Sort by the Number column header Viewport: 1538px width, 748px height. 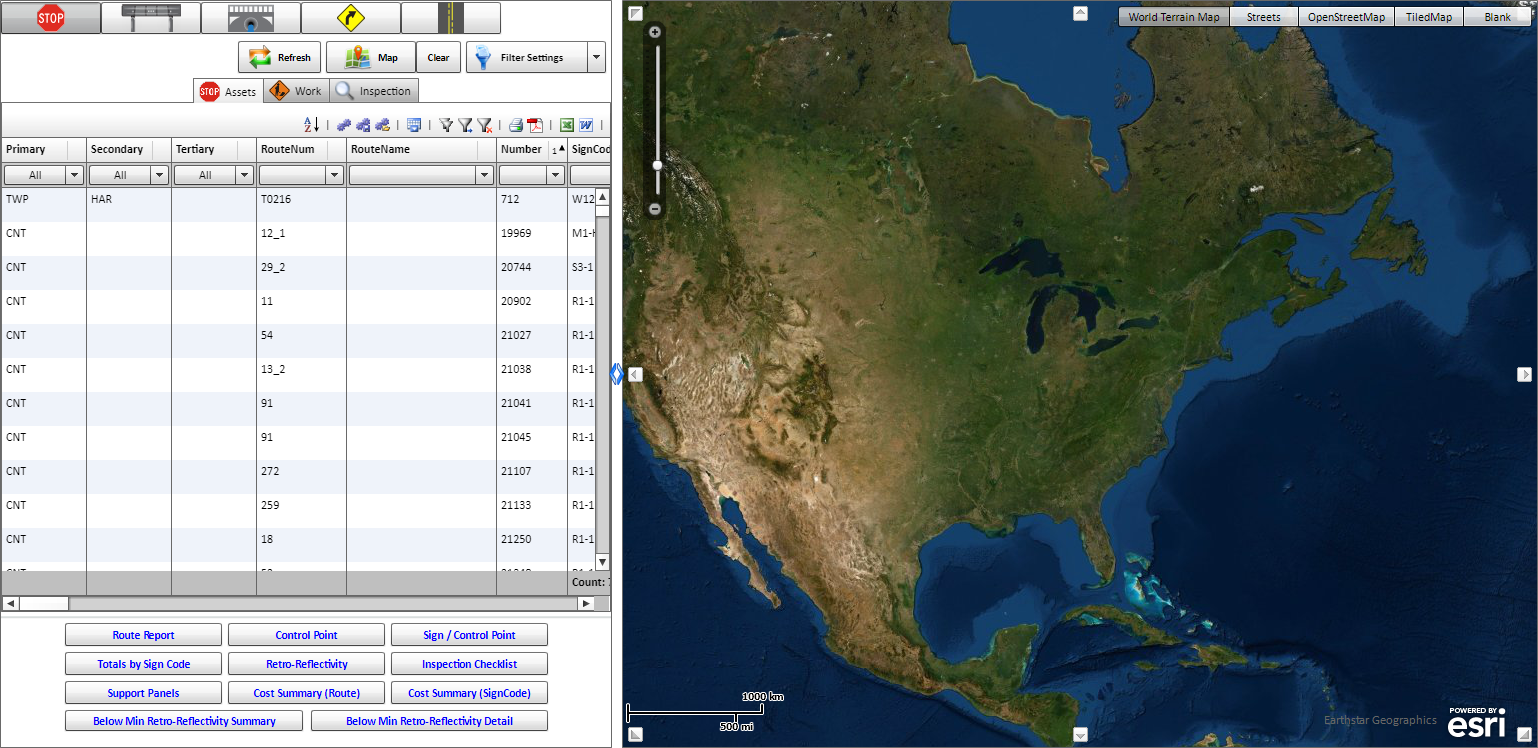tap(532, 149)
